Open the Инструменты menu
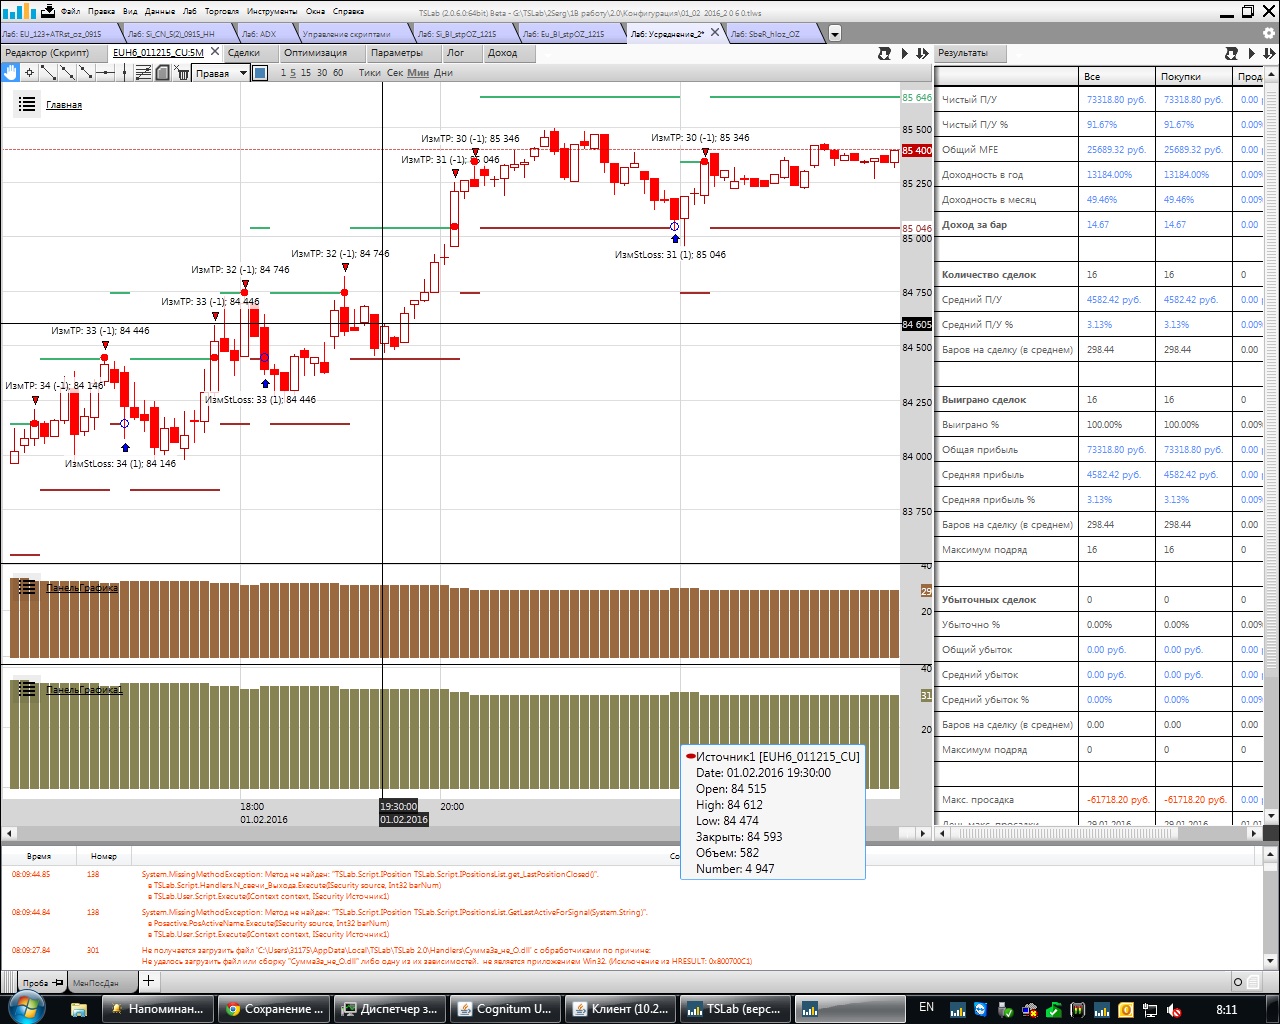1280x1024 pixels. coord(271,11)
